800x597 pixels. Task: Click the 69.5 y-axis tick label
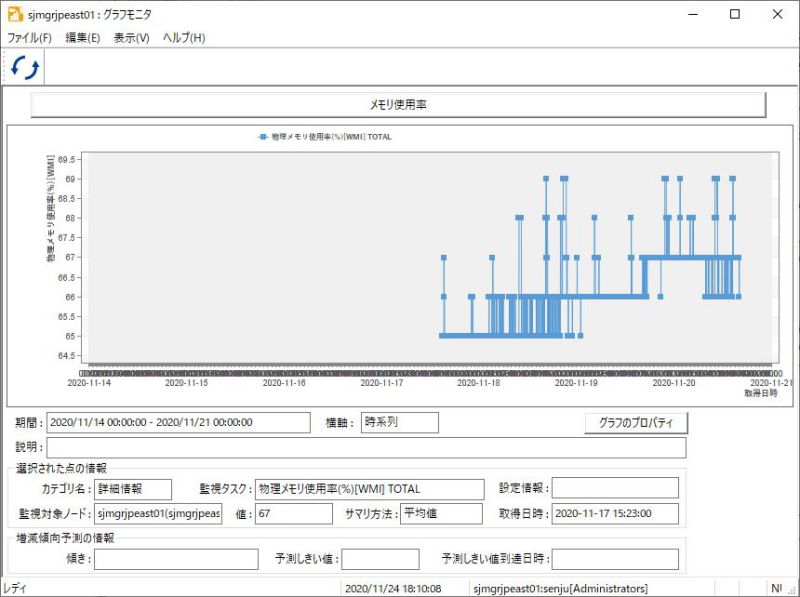(66, 160)
